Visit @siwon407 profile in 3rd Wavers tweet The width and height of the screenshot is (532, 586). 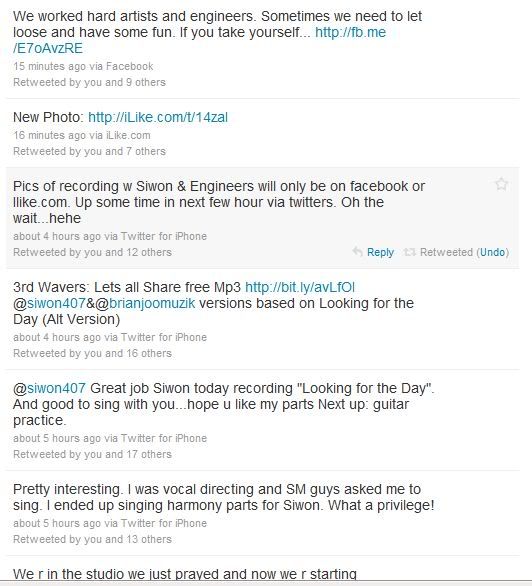click(49, 303)
